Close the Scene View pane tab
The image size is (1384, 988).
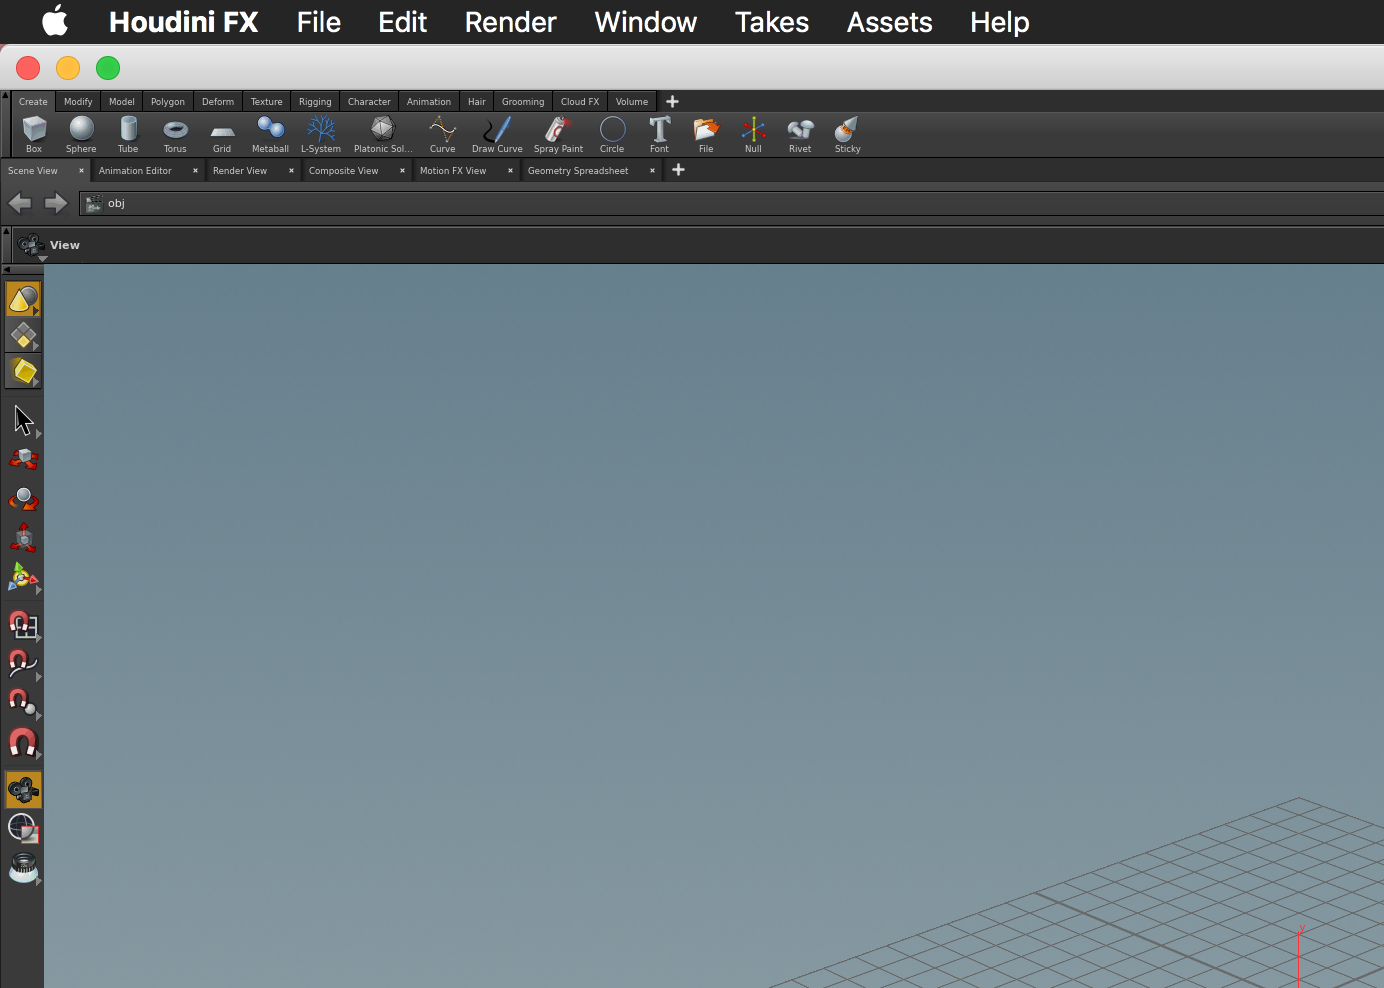point(81,170)
